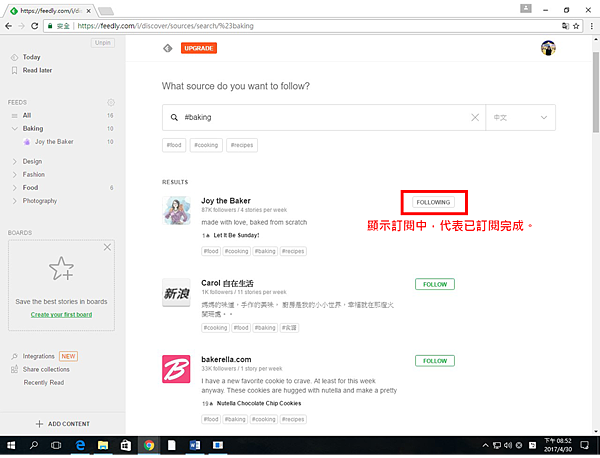Open the Task View icon on taskbar

tap(56, 445)
